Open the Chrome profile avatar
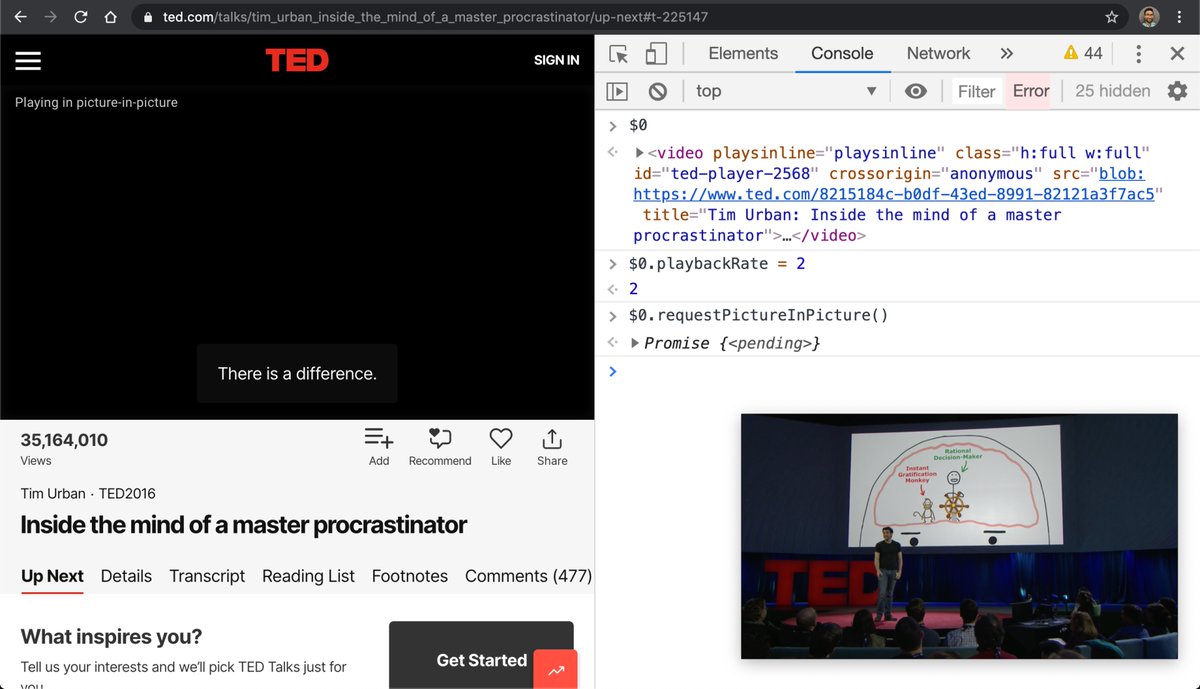1200x689 pixels. coord(1149,17)
